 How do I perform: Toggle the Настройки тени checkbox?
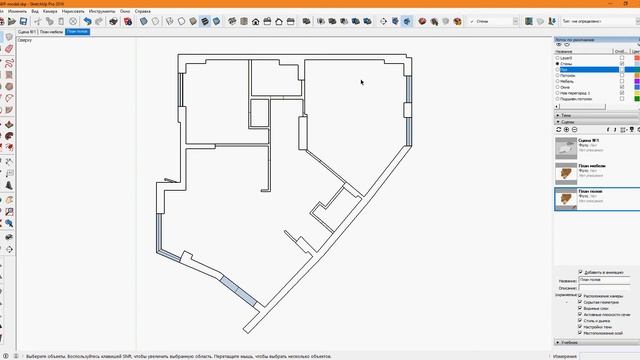pos(580,327)
